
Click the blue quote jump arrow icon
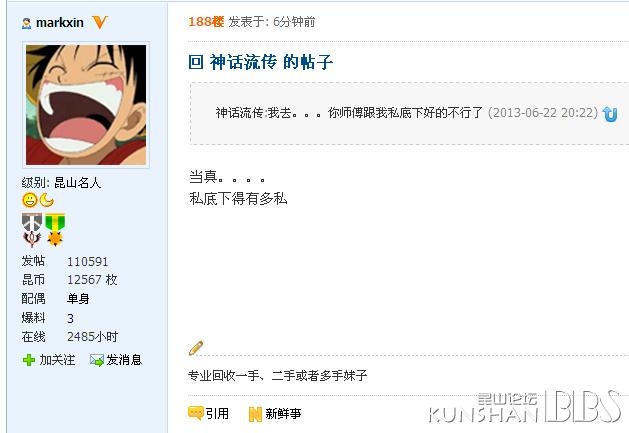pyautogui.click(x=610, y=114)
